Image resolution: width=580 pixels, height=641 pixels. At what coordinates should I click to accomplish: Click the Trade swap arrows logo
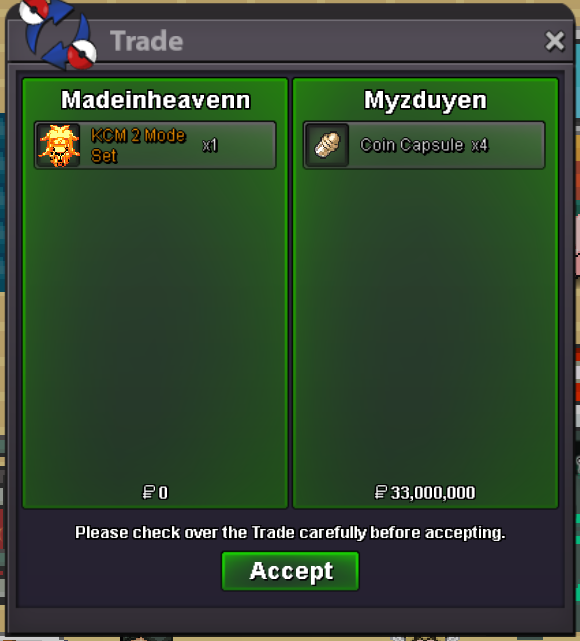(58, 34)
